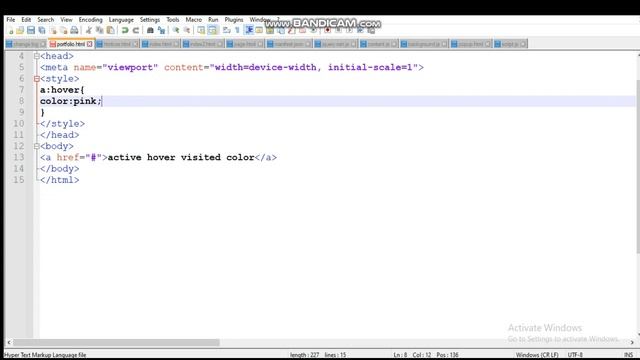
Task: Open the Tools menu
Action: click(x=173, y=20)
